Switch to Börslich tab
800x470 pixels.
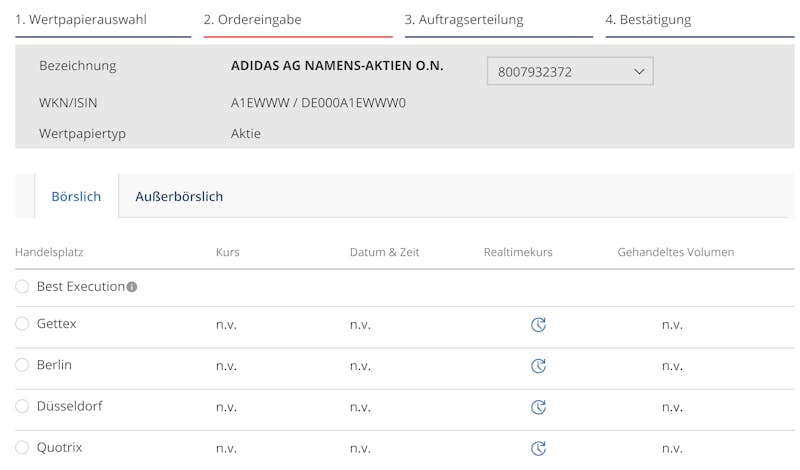[x=77, y=196]
